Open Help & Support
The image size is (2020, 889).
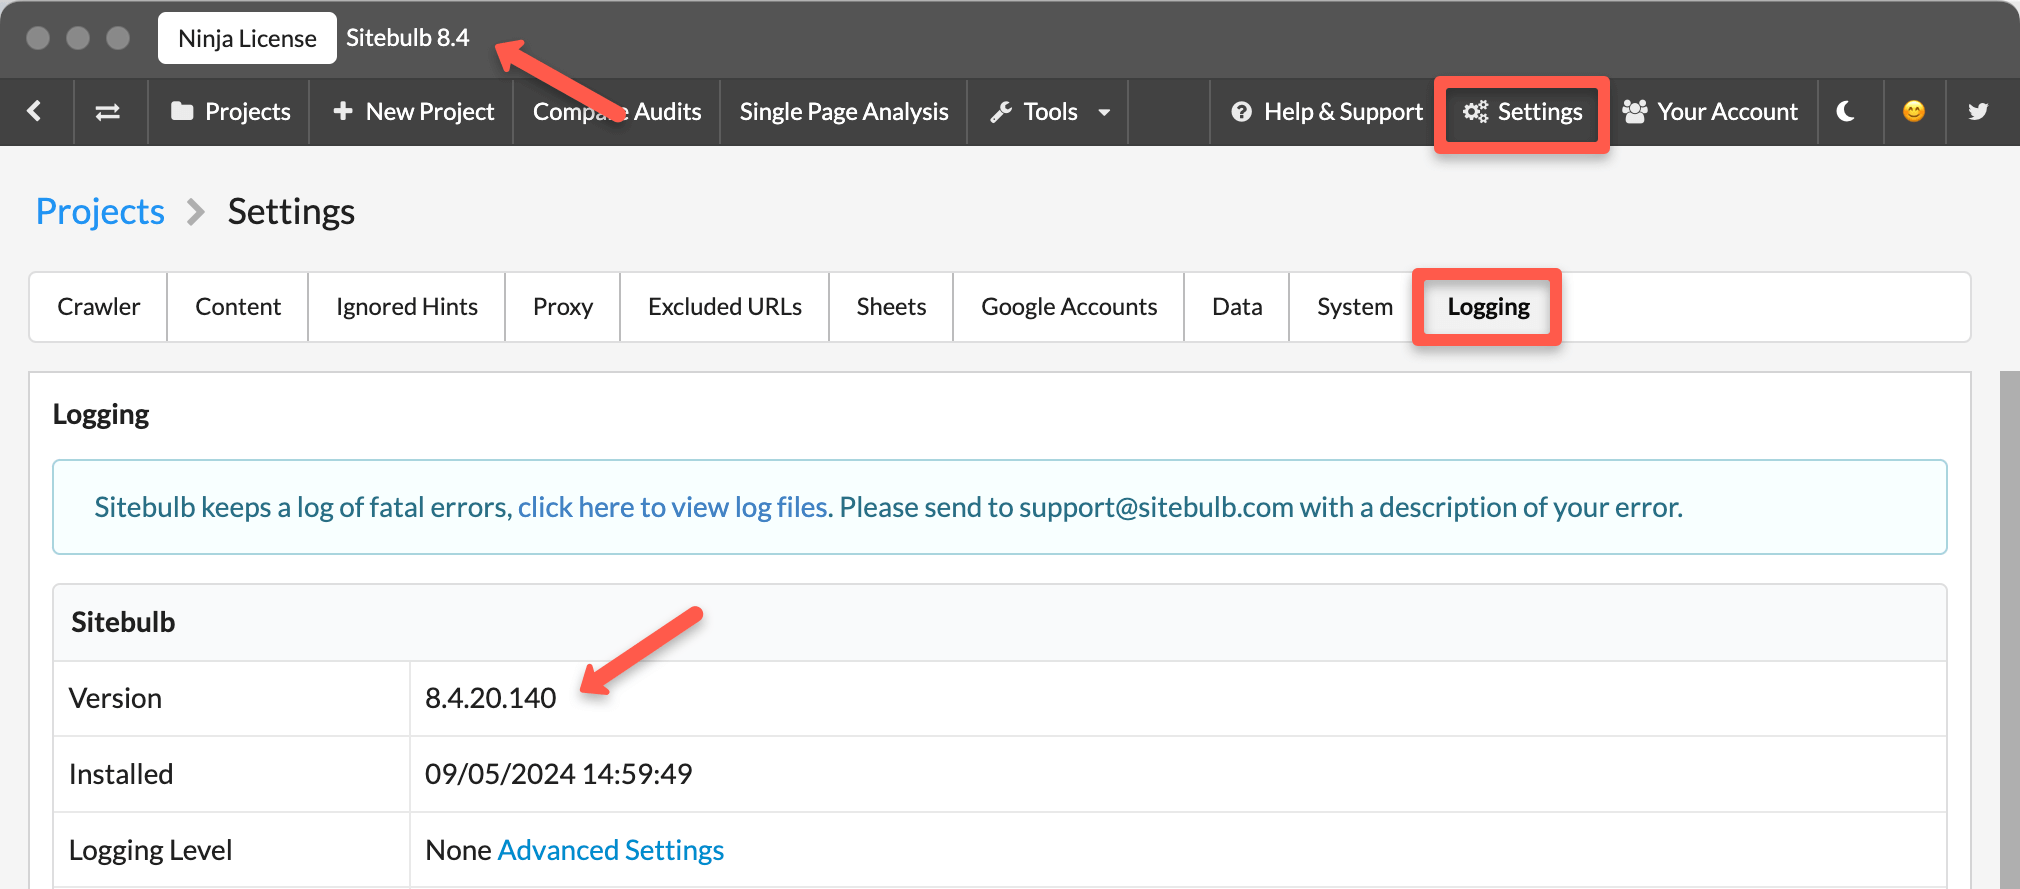(x=1327, y=111)
